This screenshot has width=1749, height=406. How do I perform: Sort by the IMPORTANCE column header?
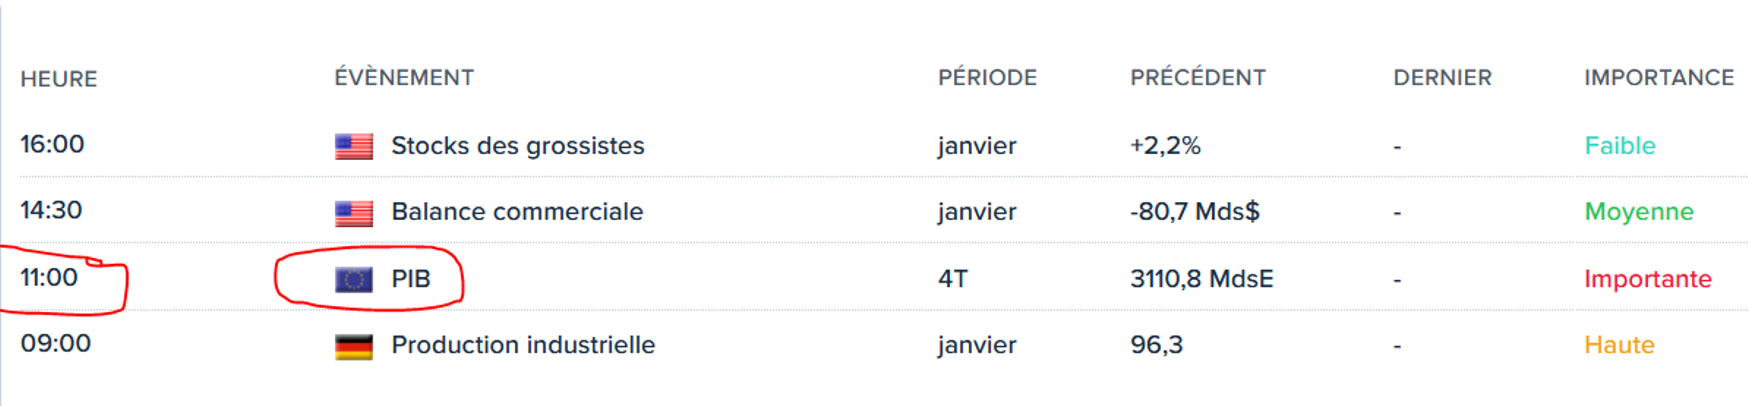[1658, 78]
